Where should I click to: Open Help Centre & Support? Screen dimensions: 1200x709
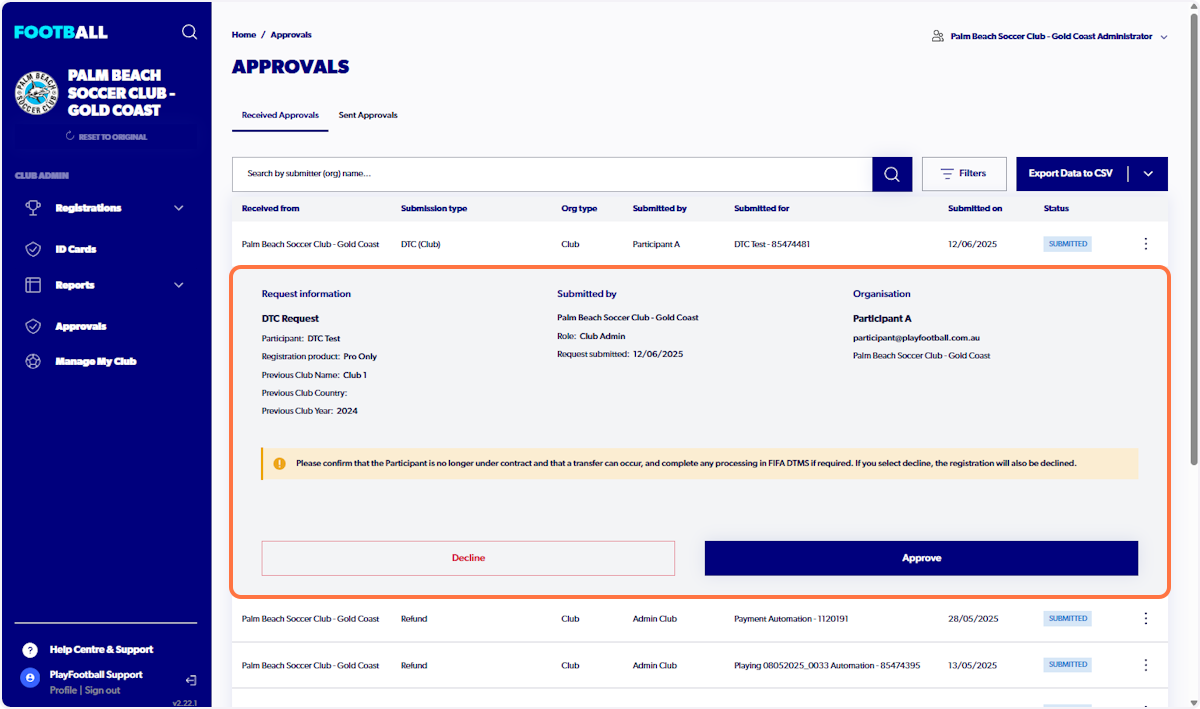101,650
